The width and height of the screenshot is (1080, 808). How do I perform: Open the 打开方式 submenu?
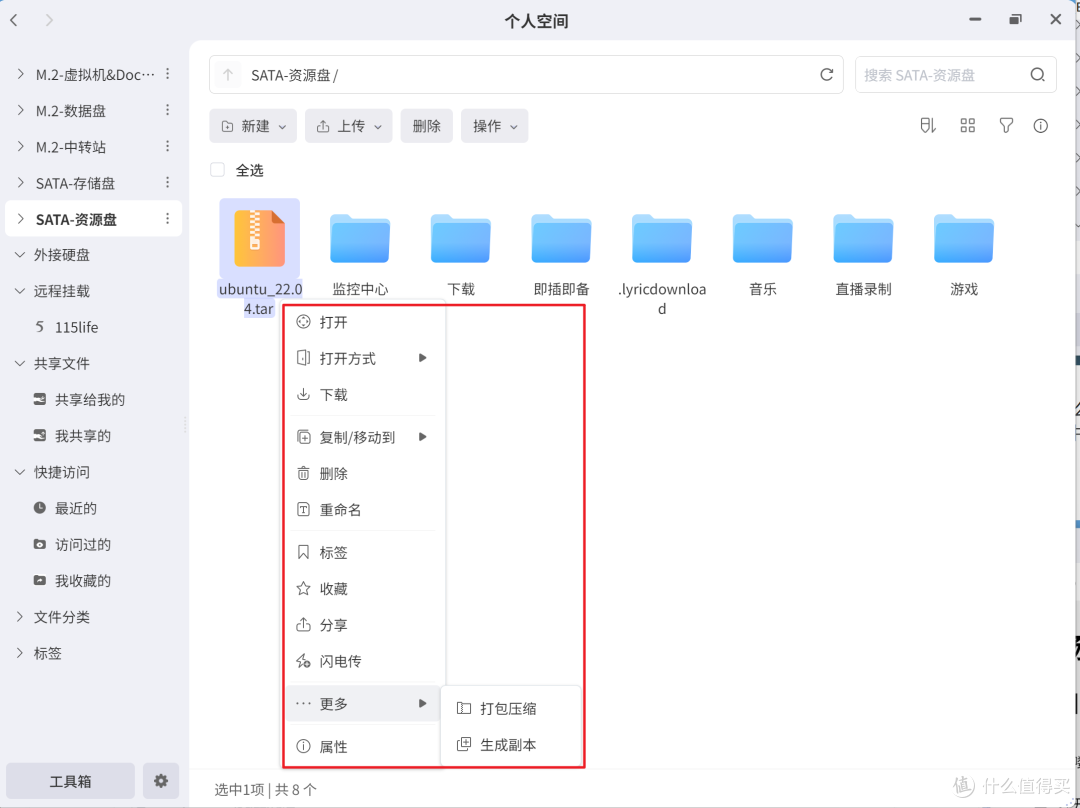[362, 358]
